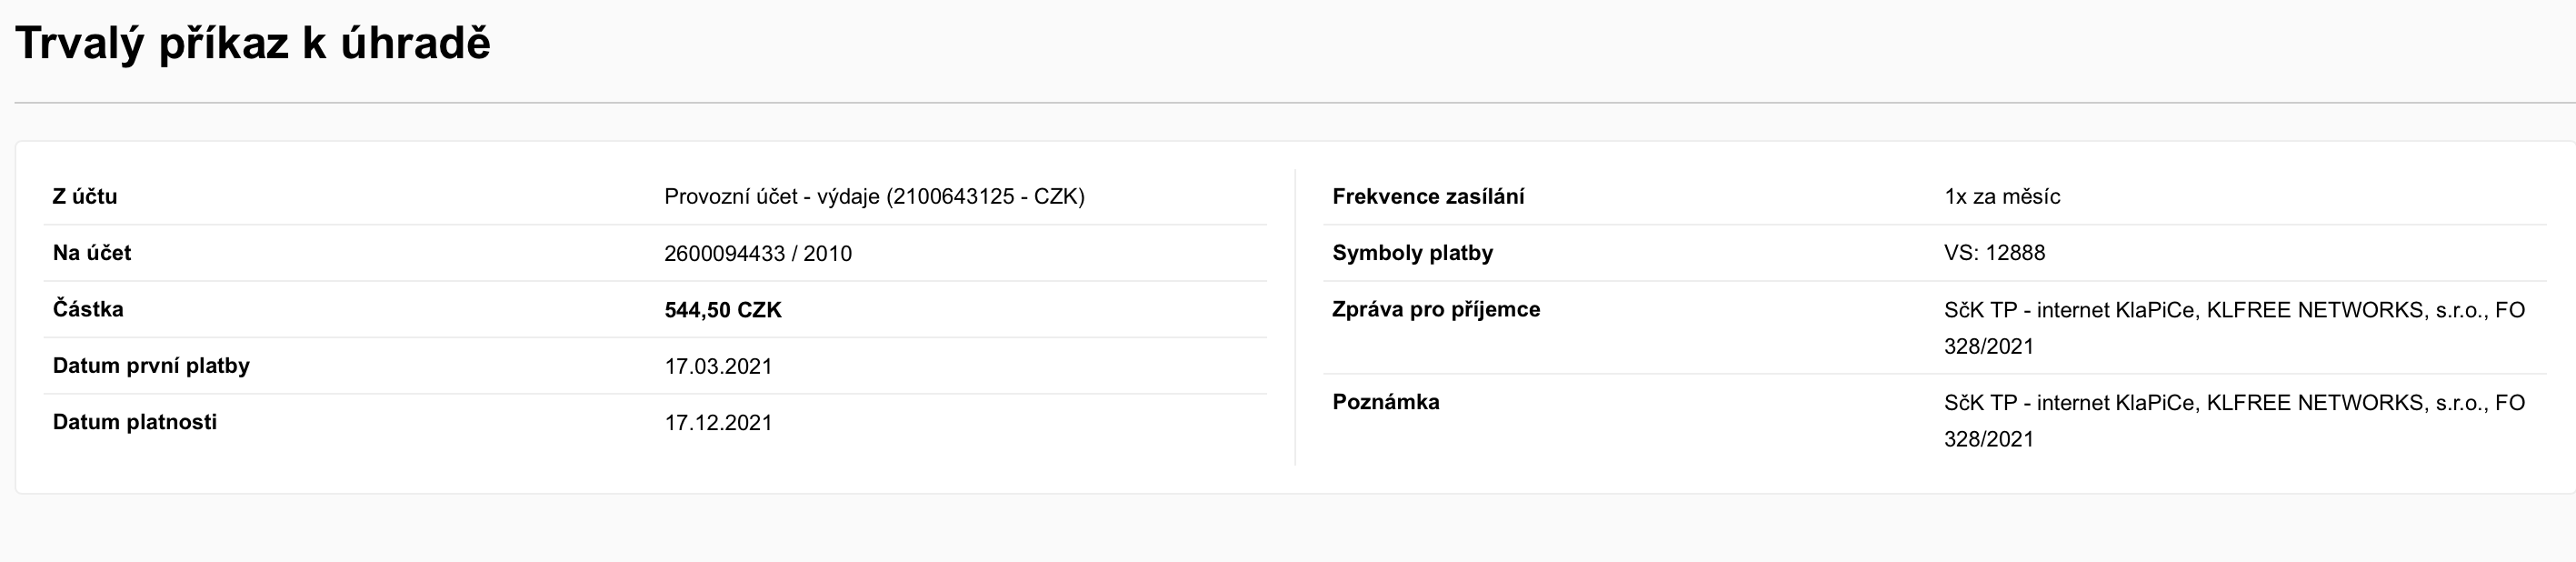
Task: Select the validity date 17.12.2021
Action: coord(718,423)
